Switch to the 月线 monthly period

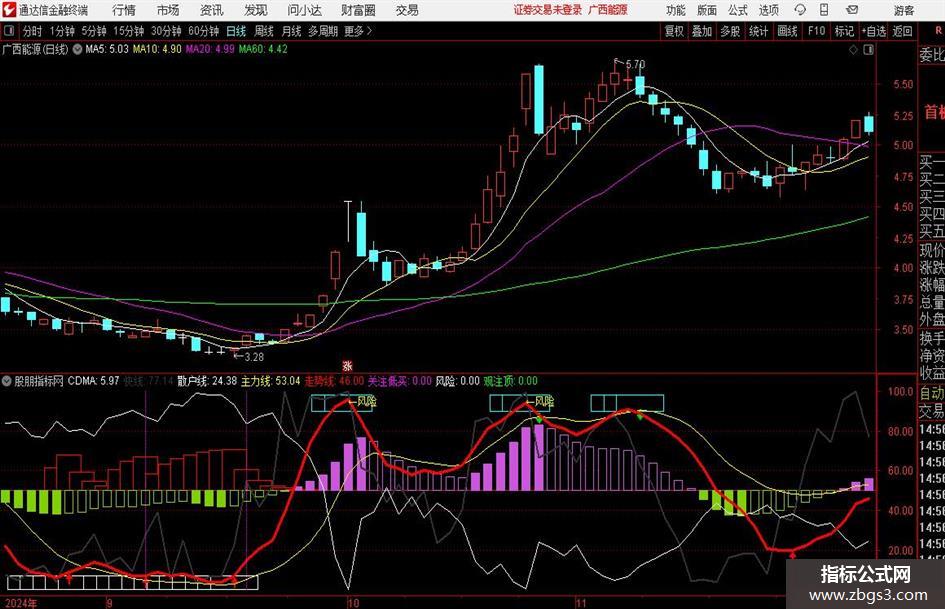[292, 31]
